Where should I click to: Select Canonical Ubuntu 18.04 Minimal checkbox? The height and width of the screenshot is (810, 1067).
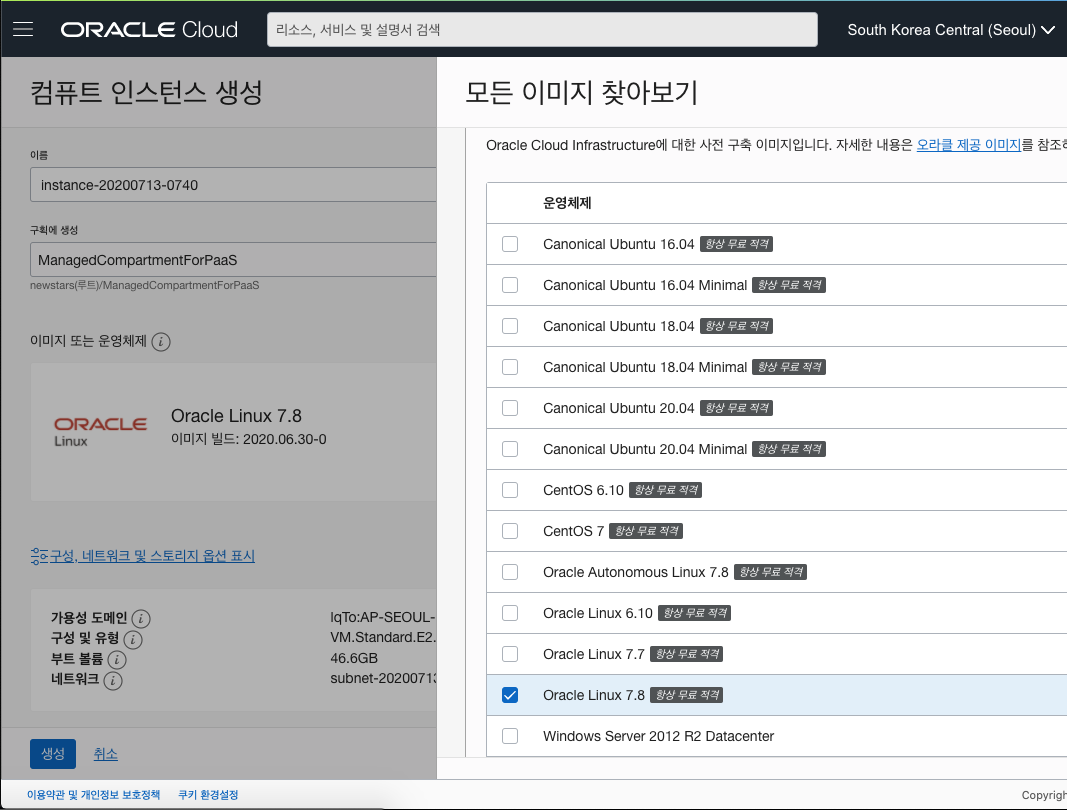510,367
